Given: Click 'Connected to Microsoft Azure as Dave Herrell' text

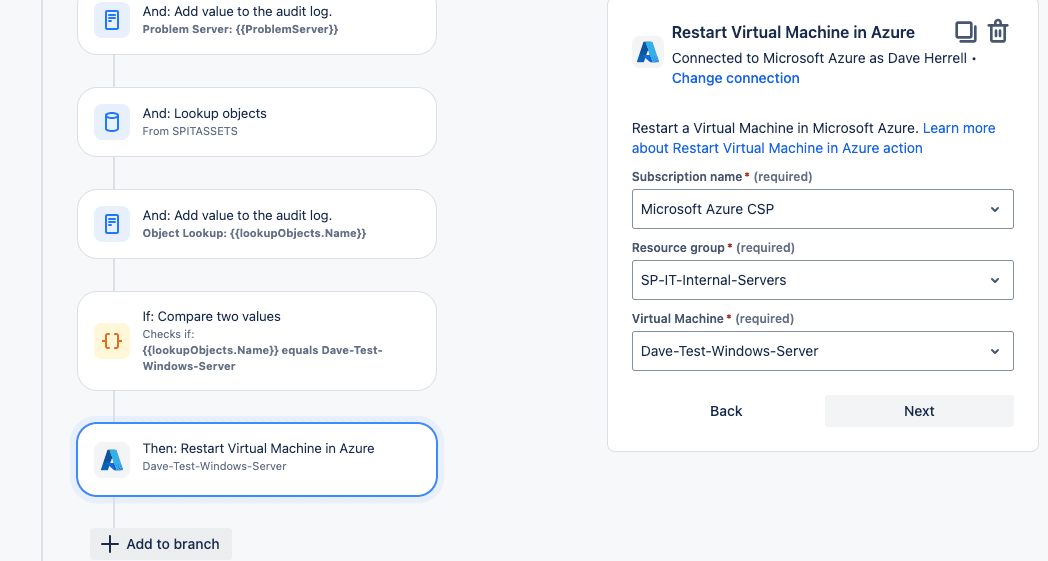Looking at the screenshot, I should tap(819, 58).
